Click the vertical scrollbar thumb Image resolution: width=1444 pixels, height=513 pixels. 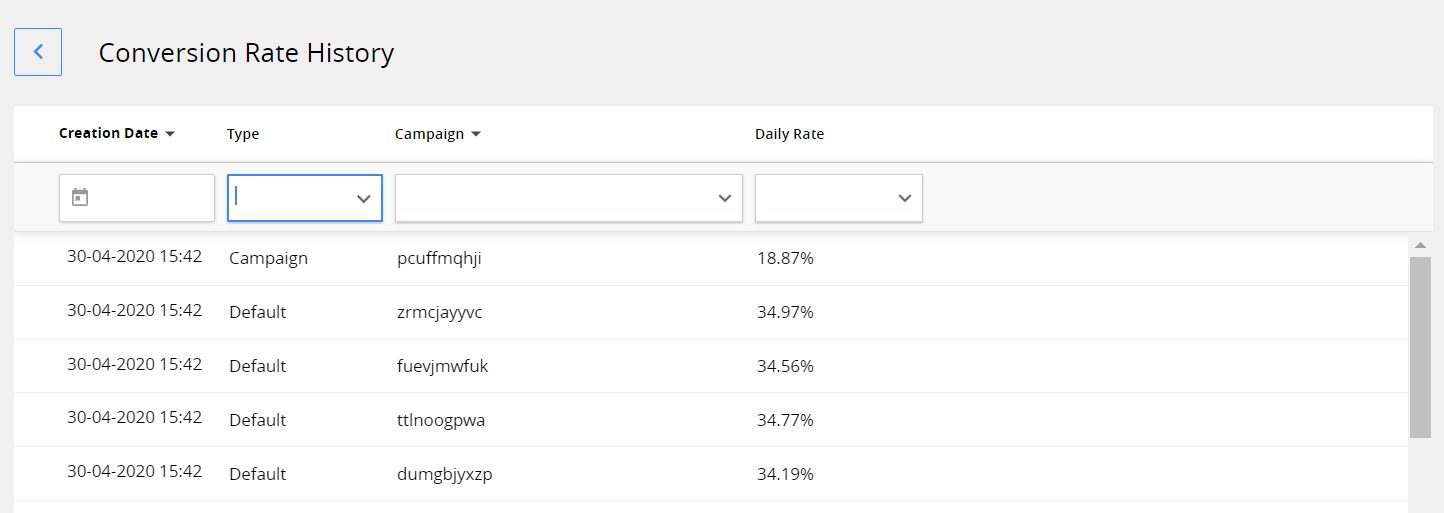pyautogui.click(x=1420, y=346)
